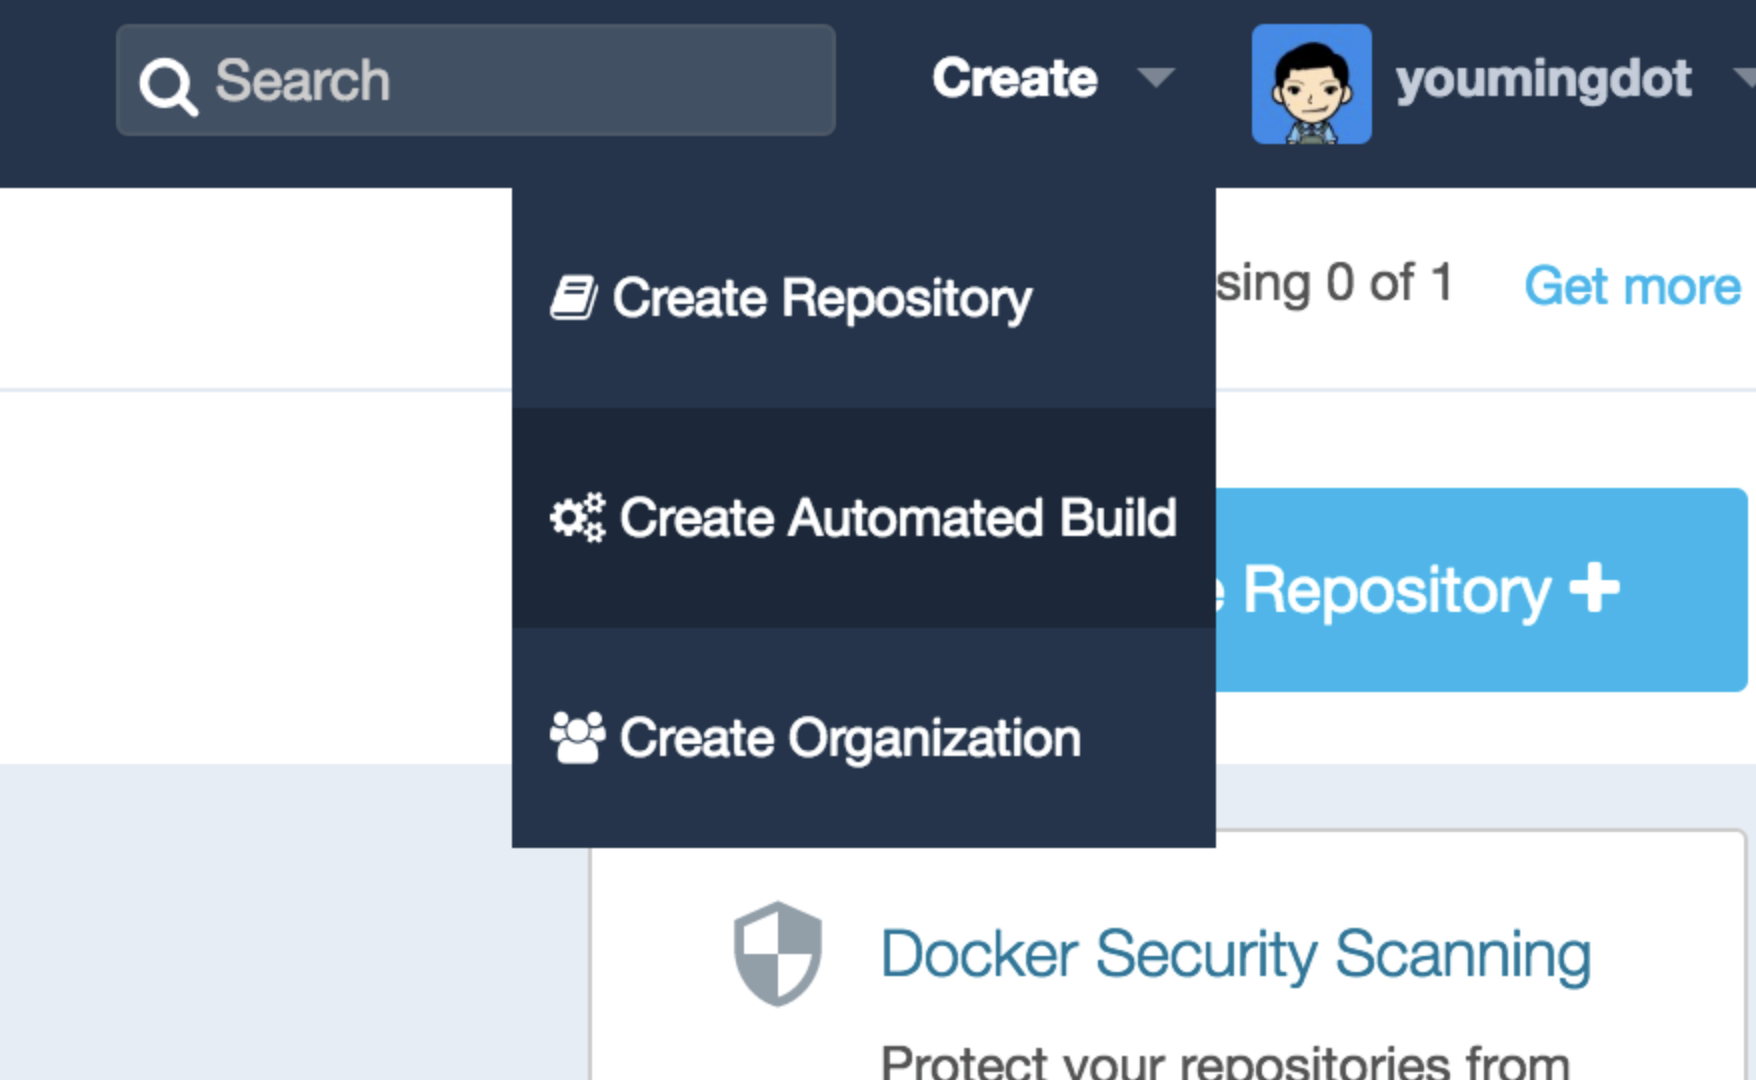Select Create Repository menu entry
The image size is (1756, 1080).
822,298
